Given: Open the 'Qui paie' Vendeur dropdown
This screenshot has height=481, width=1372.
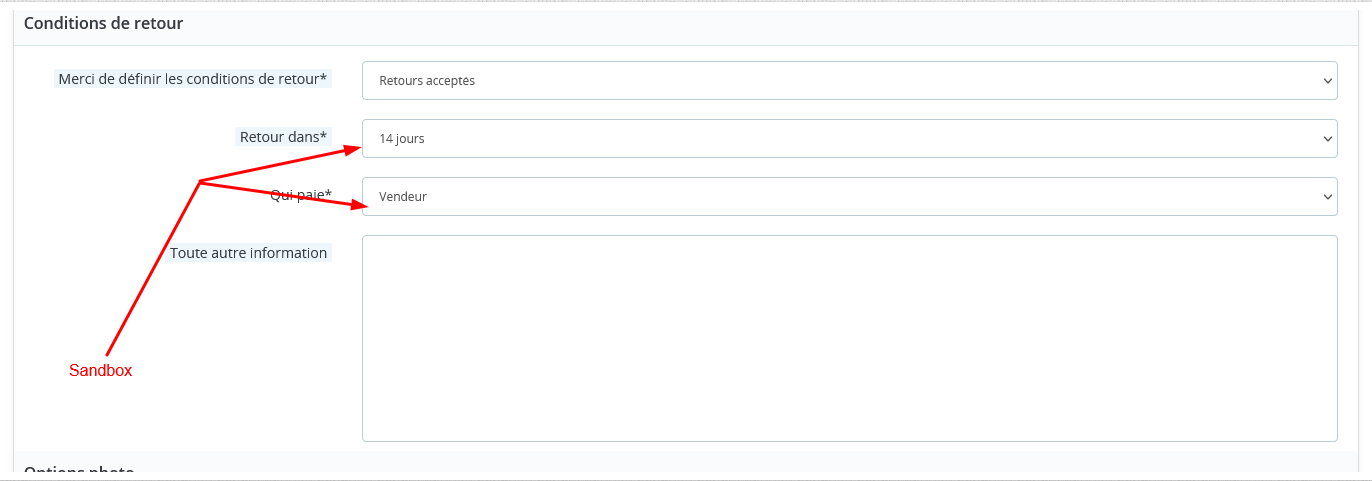Looking at the screenshot, I should pyautogui.click(x=848, y=197).
